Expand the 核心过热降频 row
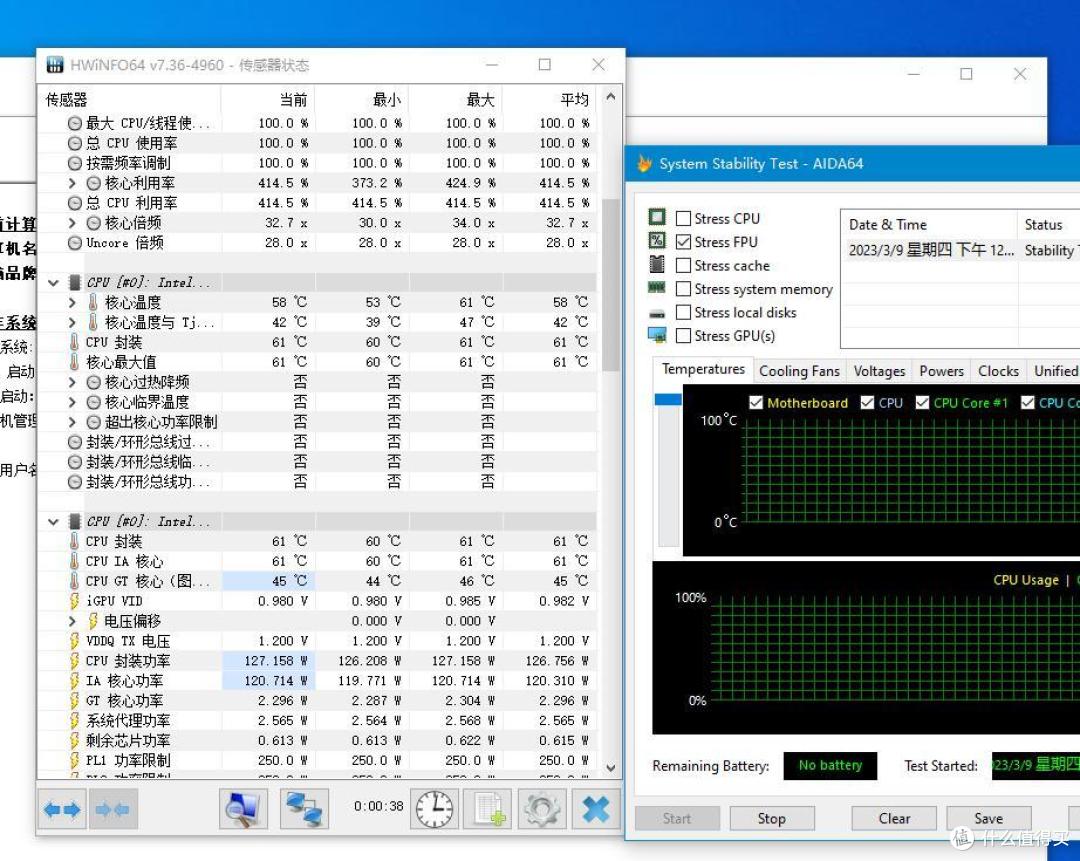The height and width of the screenshot is (861, 1080). (72, 382)
